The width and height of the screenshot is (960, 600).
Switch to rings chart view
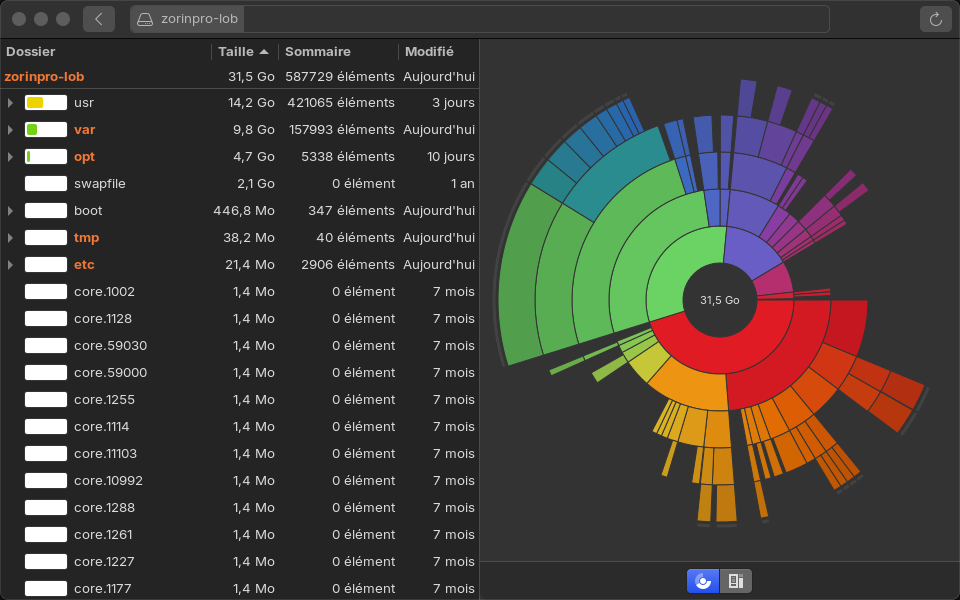703,581
